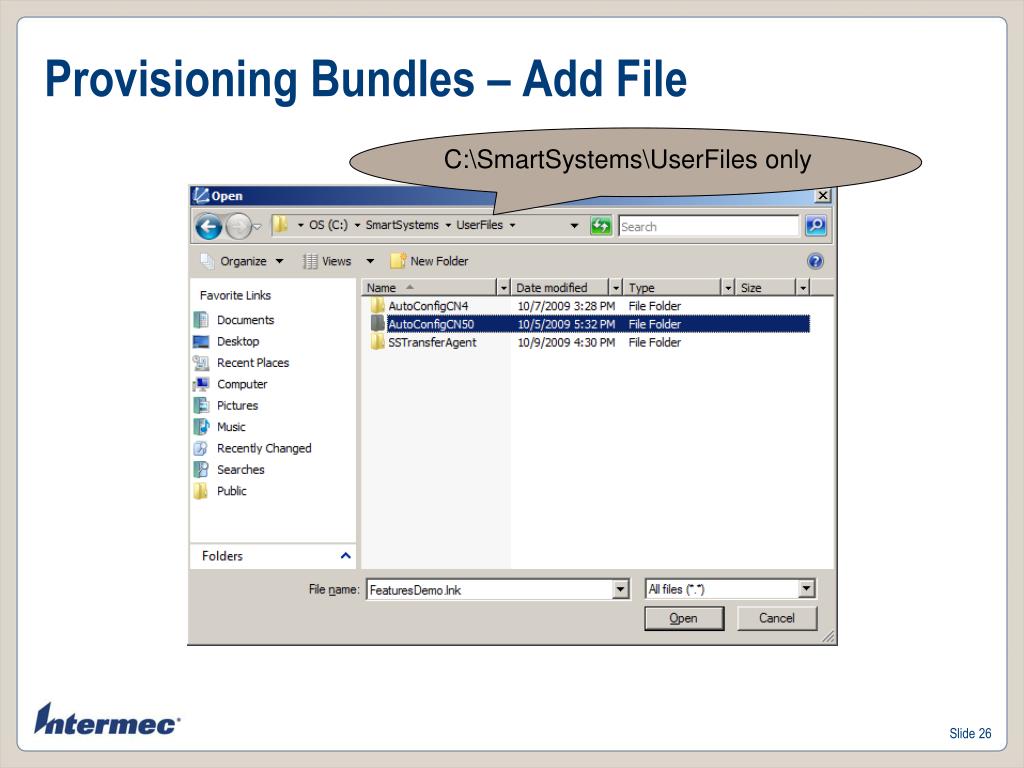Open recent pages dropdown beside Forward arrow
This screenshot has width=1024, height=768.
[x=257, y=227]
